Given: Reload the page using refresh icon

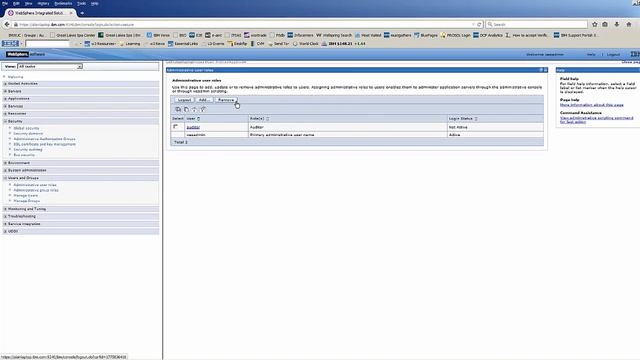Looking at the screenshot, I should tap(480, 24).
